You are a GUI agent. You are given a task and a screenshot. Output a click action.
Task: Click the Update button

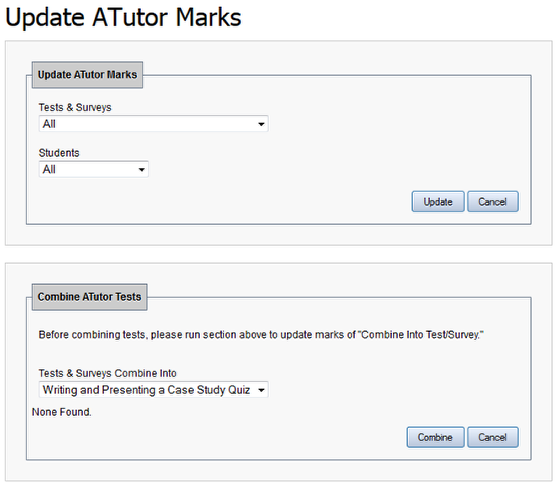point(438,201)
